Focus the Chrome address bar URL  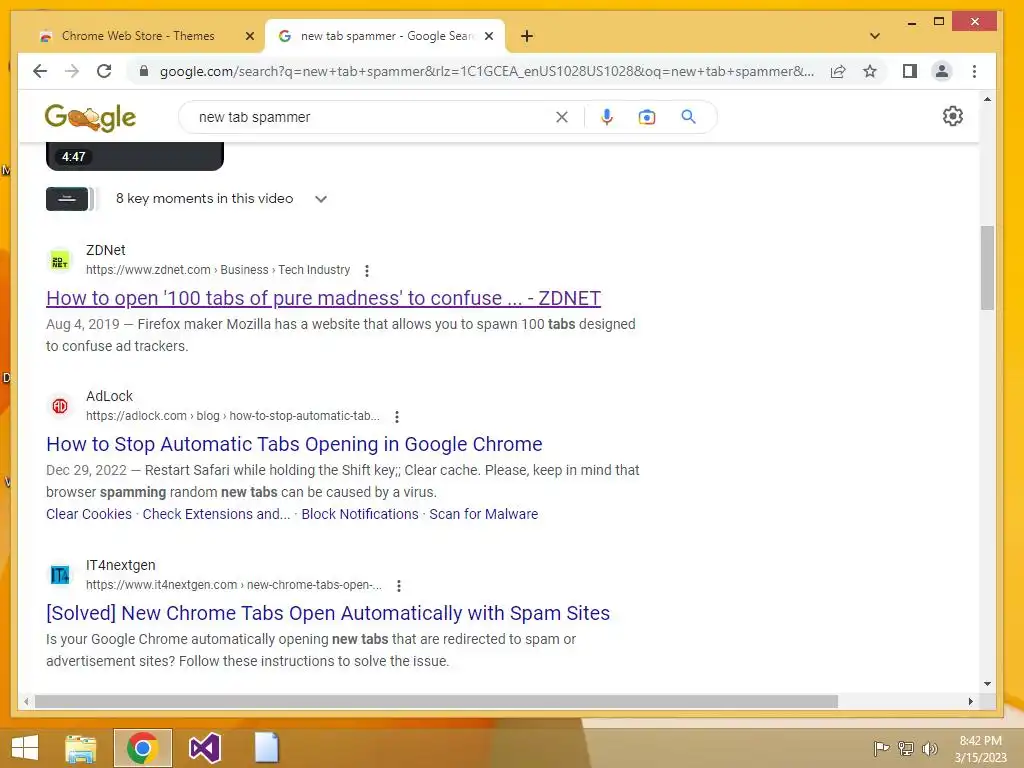point(487,71)
